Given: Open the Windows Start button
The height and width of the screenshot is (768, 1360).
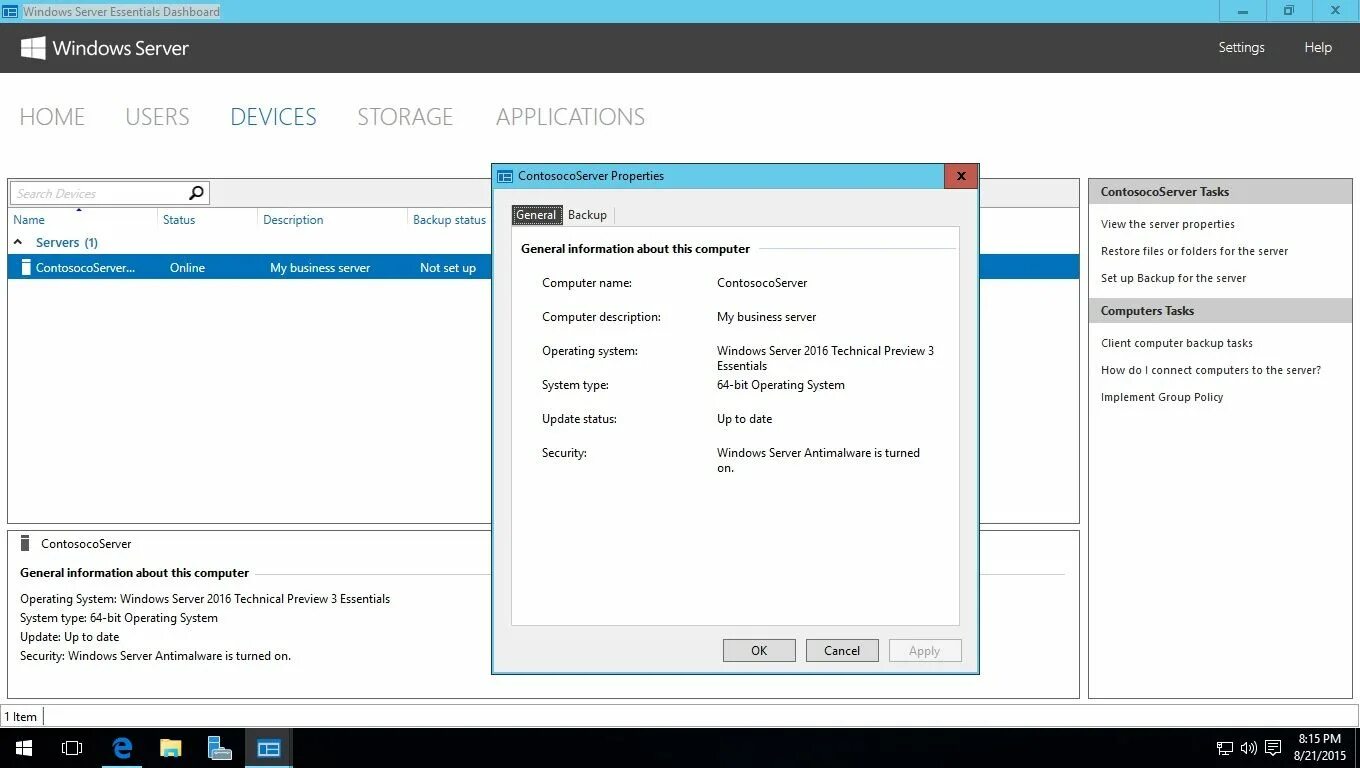Looking at the screenshot, I should pyautogui.click(x=24, y=748).
